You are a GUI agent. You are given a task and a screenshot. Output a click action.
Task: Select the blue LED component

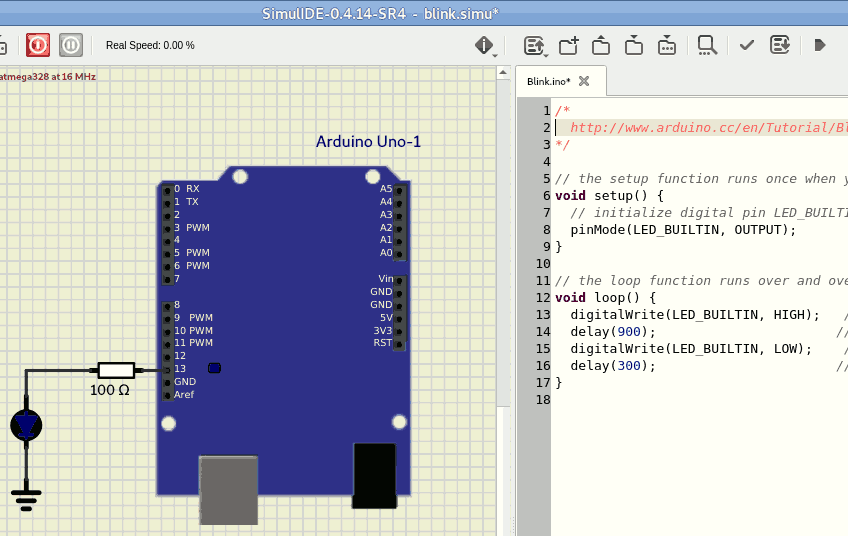[x=26, y=425]
